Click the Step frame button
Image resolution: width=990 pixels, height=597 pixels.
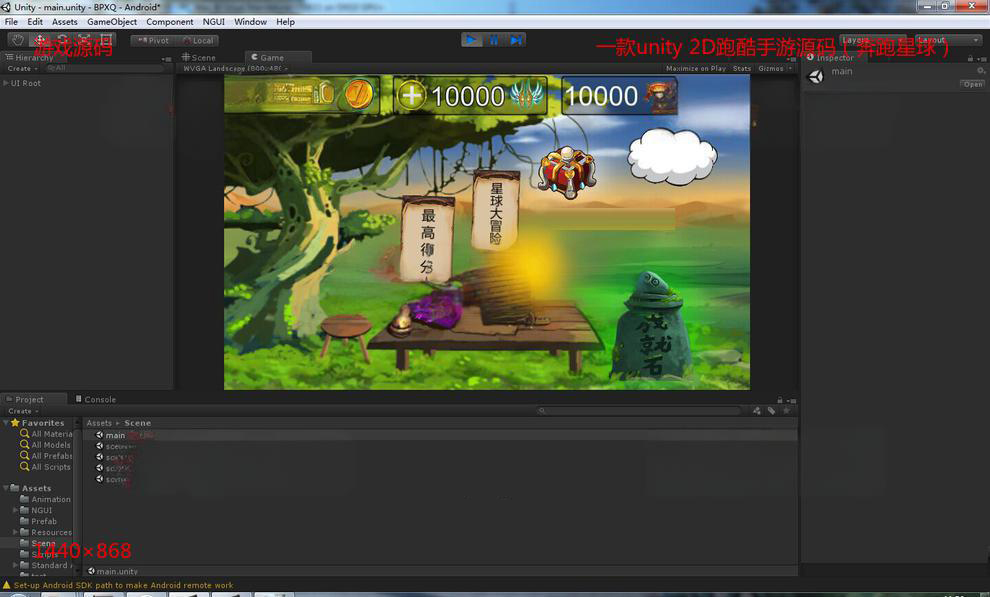coord(516,40)
